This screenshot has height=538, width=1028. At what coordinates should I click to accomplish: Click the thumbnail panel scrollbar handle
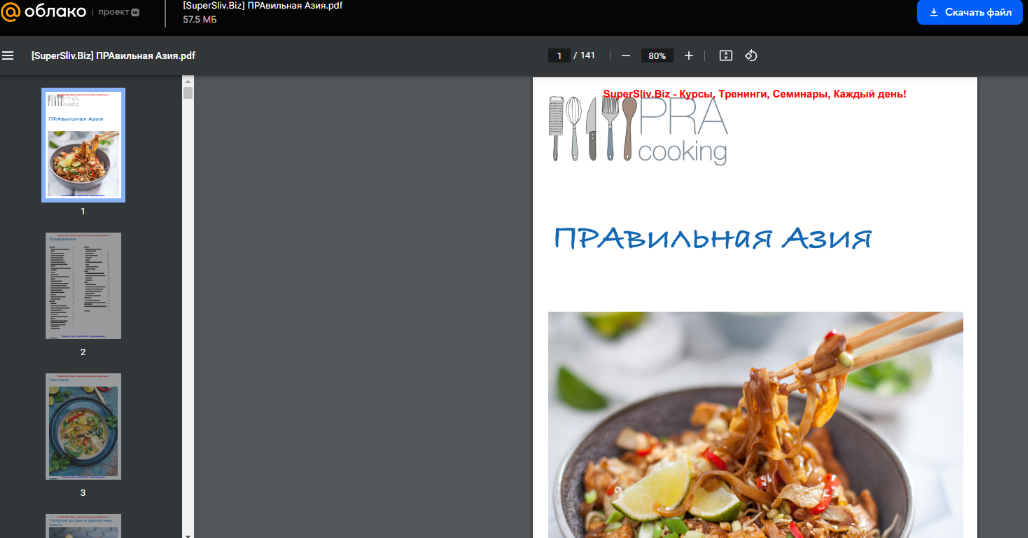point(188,93)
